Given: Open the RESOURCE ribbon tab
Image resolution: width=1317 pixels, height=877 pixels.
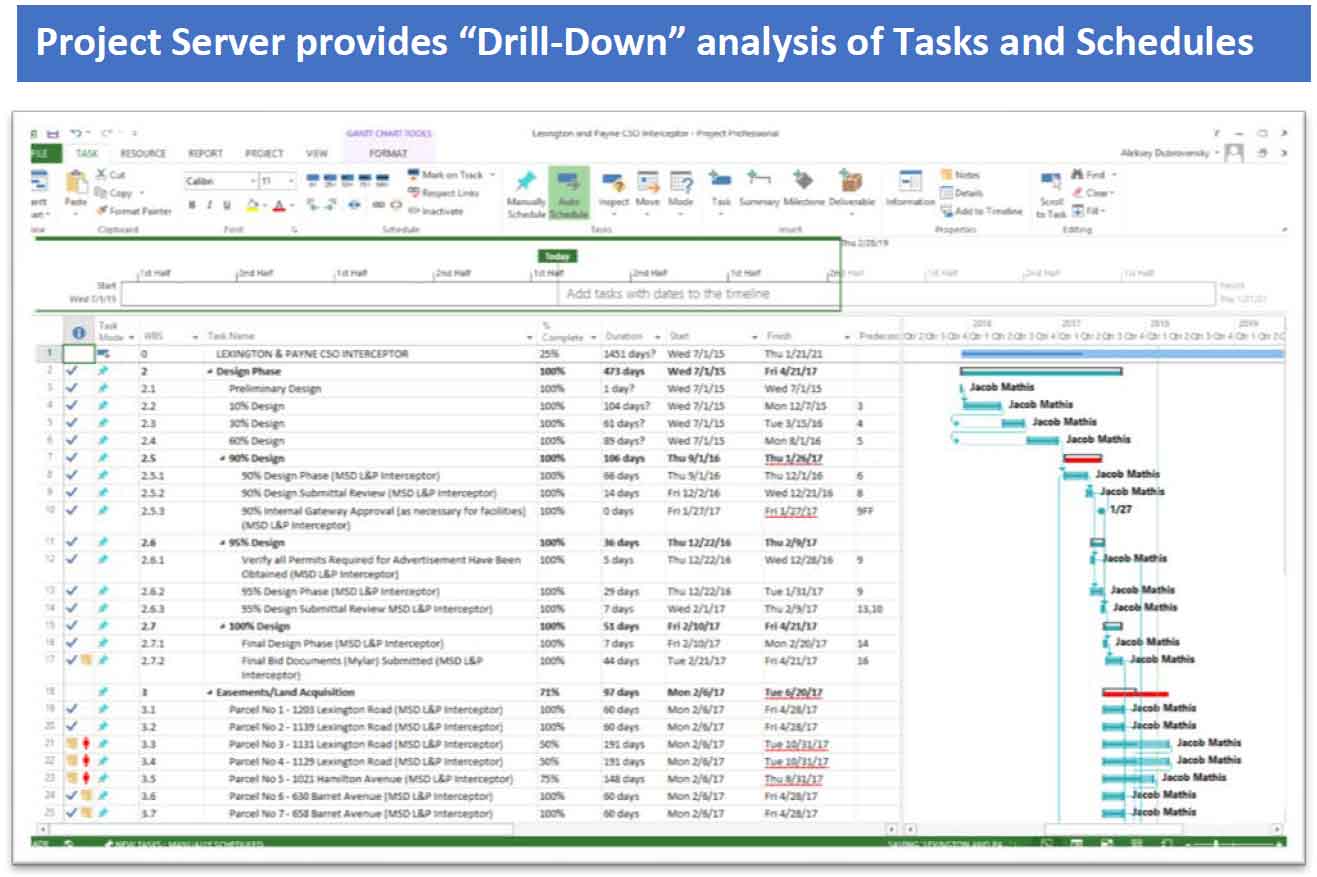Looking at the screenshot, I should (x=143, y=154).
